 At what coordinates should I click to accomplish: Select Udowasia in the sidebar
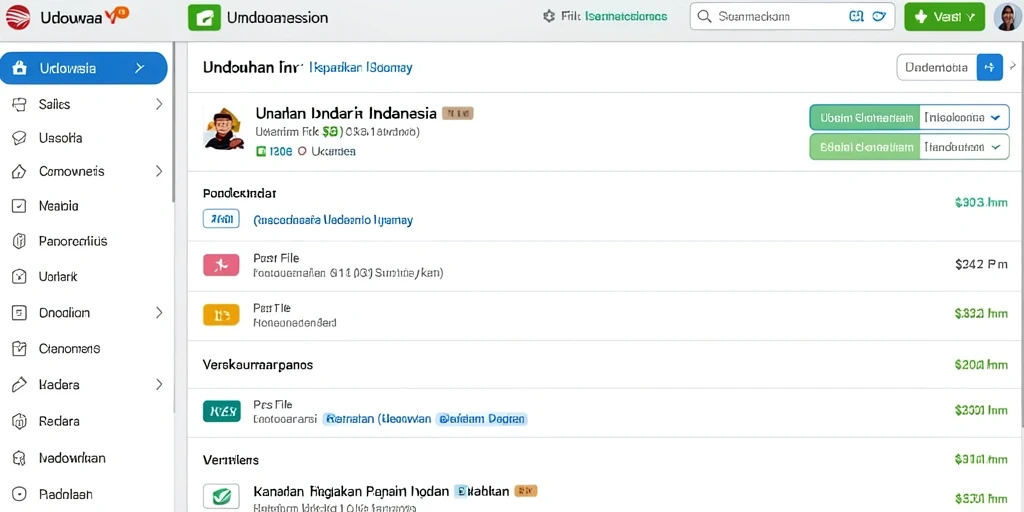tap(84, 68)
